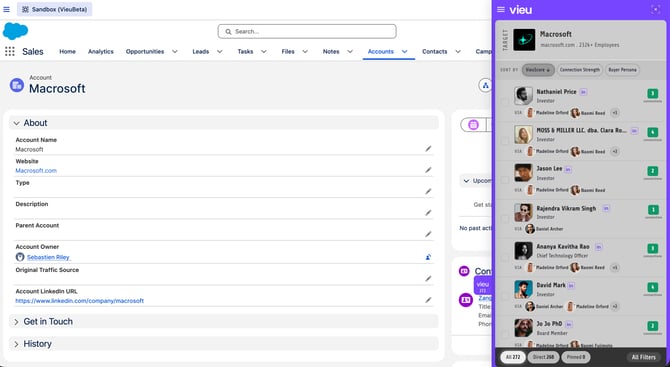Open the Opportunities tab dropdown arrow
The width and height of the screenshot is (670, 367).
[x=175, y=51]
